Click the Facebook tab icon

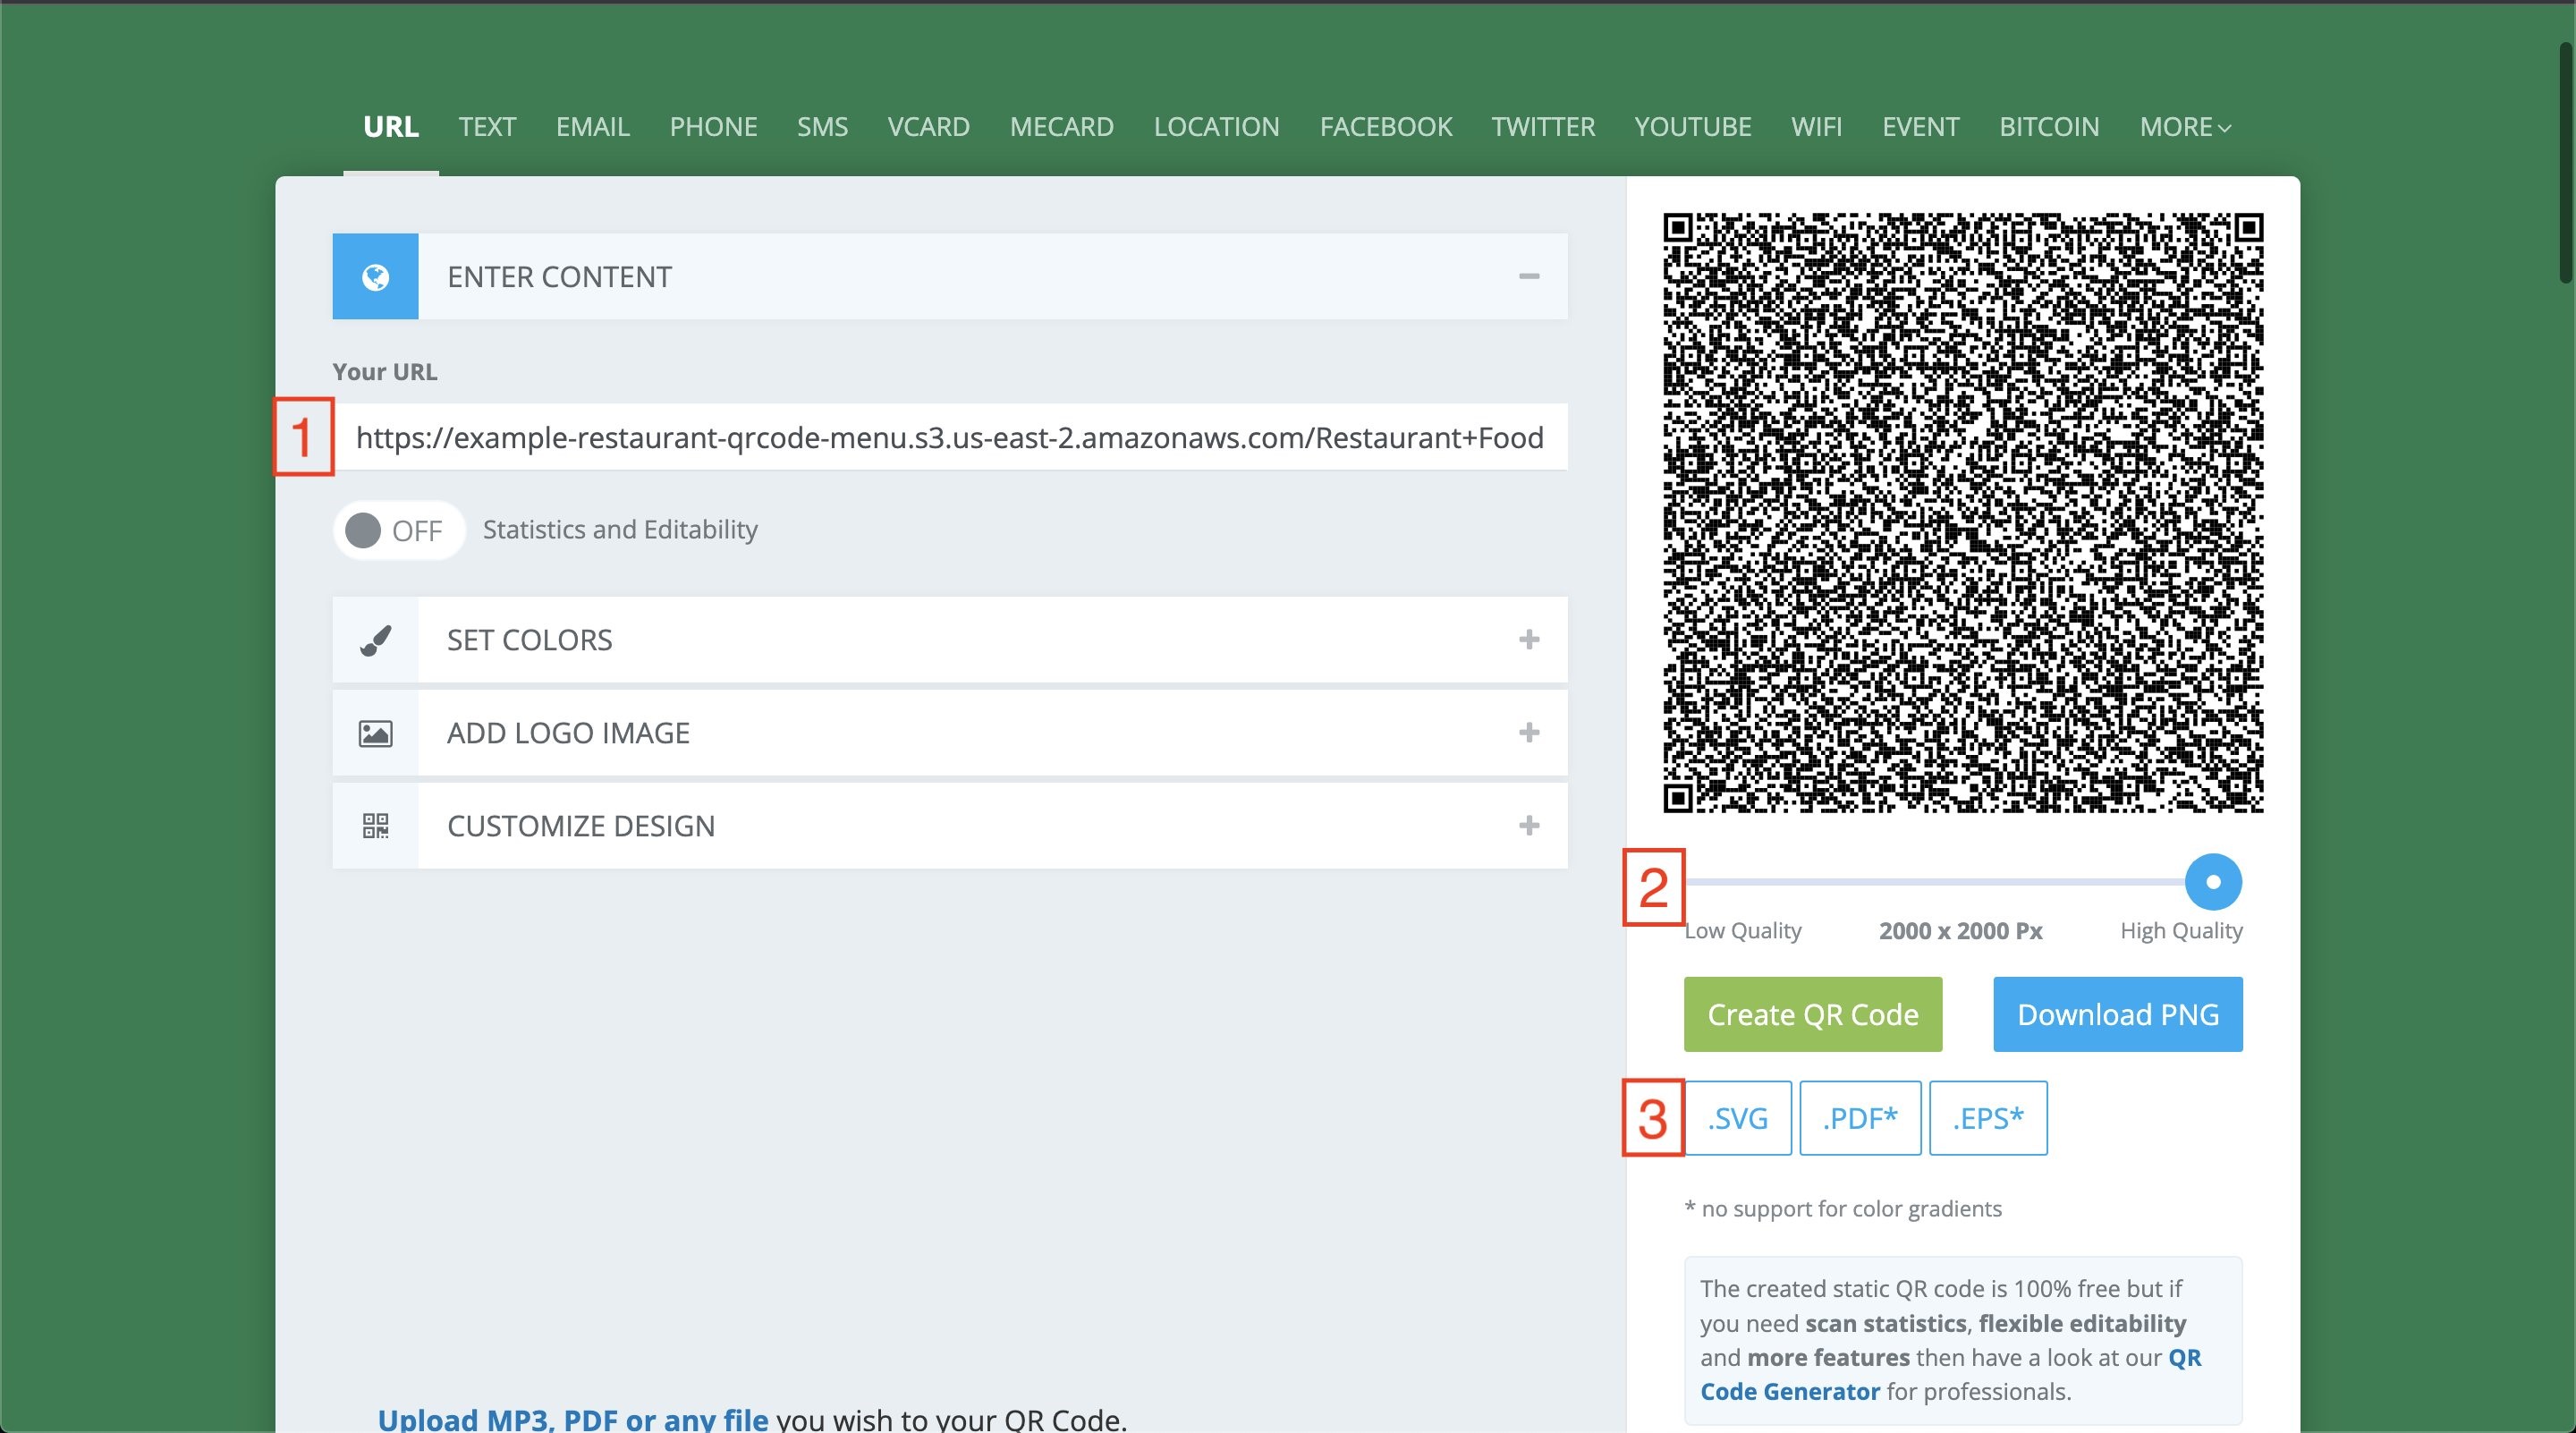[x=1385, y=127]
